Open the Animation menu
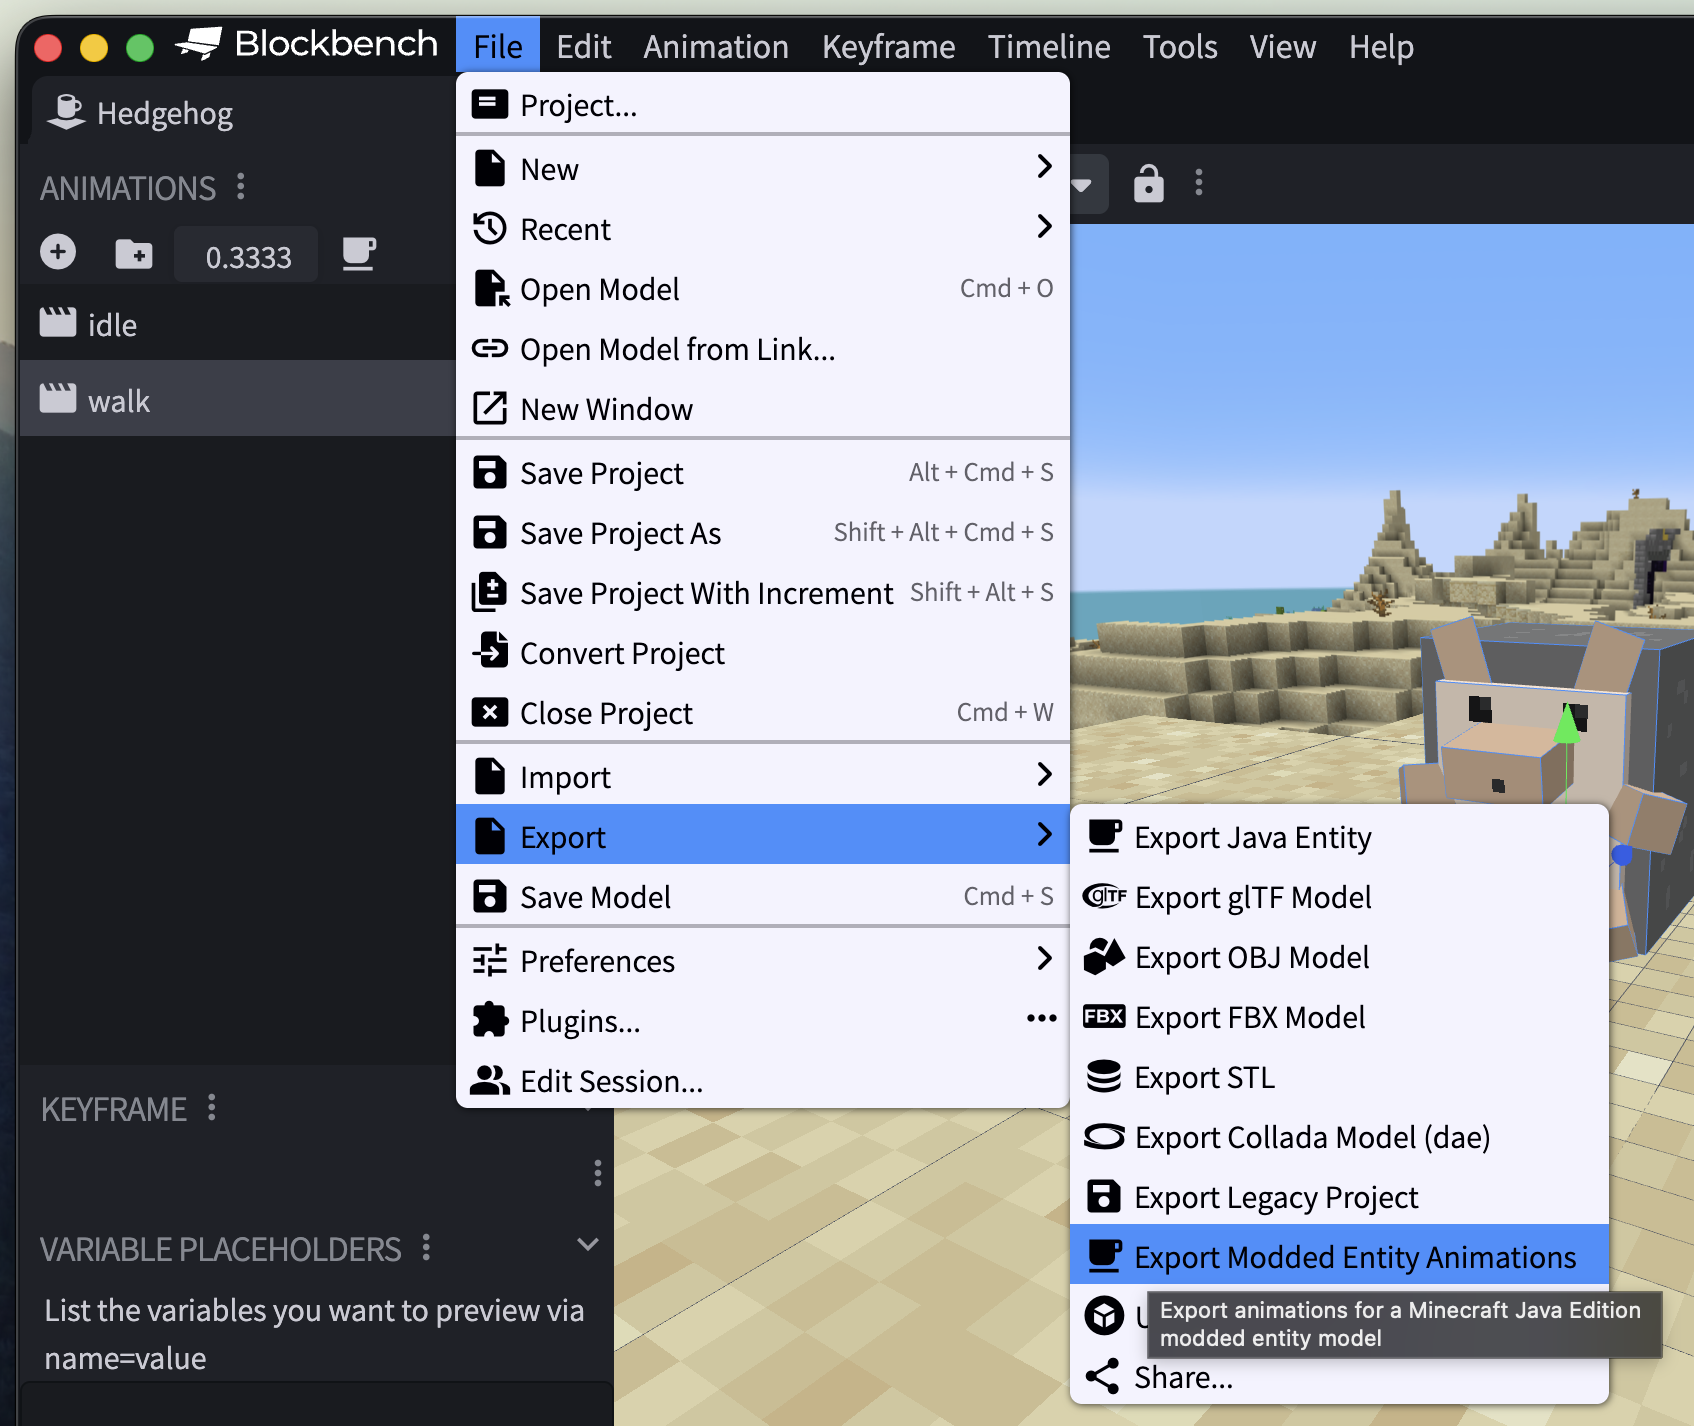Image resolution: width=1694 pixels, height=1426 pixels. pos(715,46)
